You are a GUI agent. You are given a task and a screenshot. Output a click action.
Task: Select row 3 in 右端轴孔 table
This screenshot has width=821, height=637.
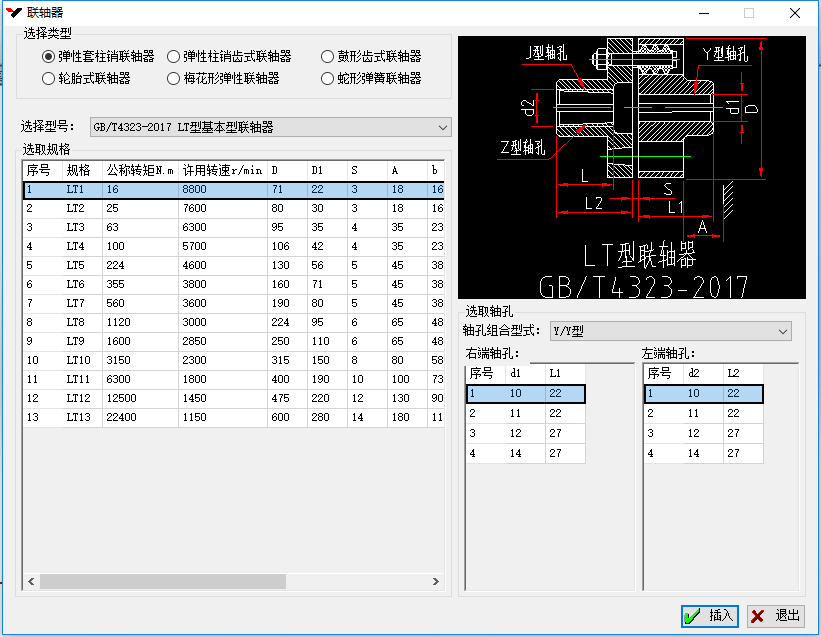[x=525, y=434]
